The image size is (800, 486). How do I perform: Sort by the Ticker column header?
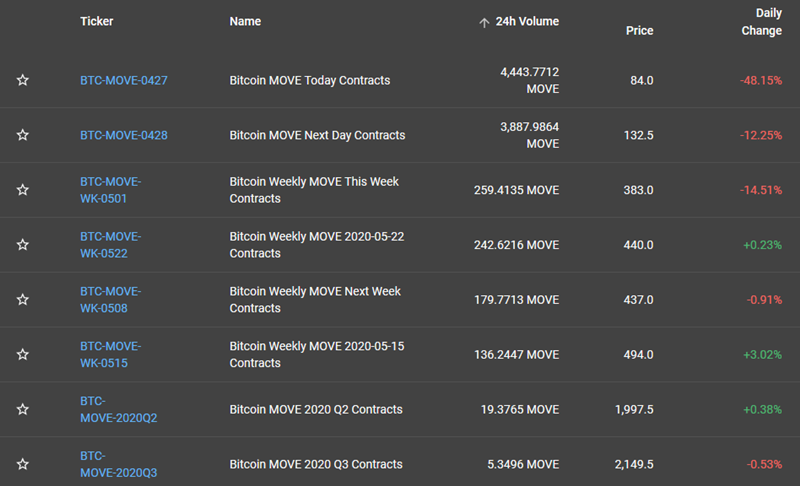tap(96, 21)
